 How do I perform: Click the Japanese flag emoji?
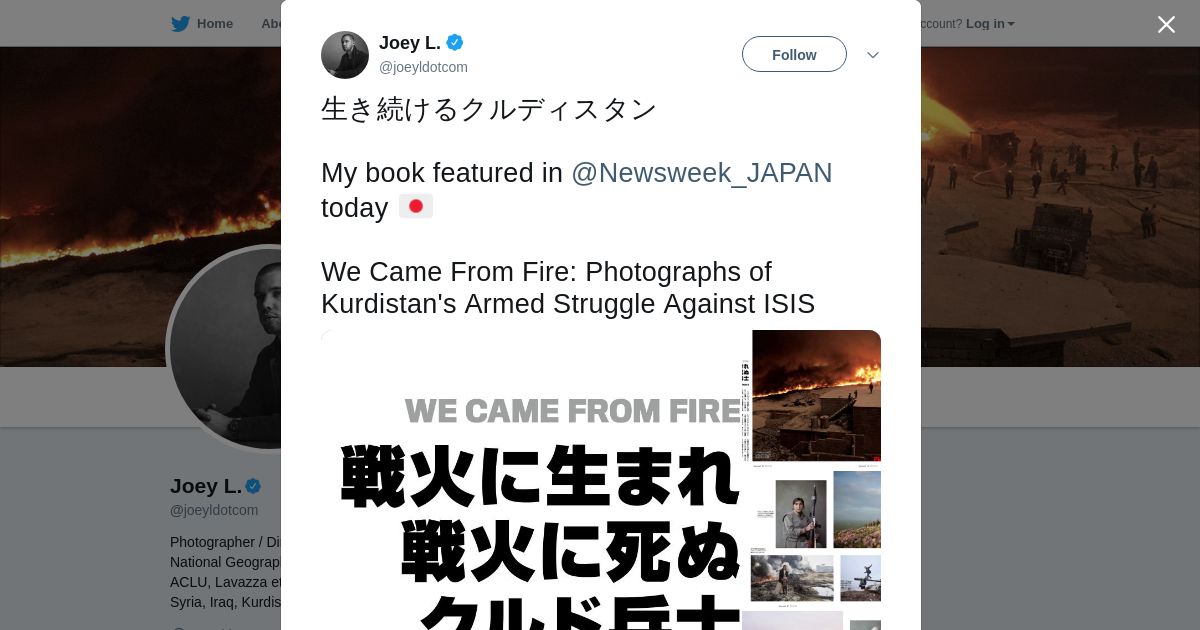click(416, 207)
